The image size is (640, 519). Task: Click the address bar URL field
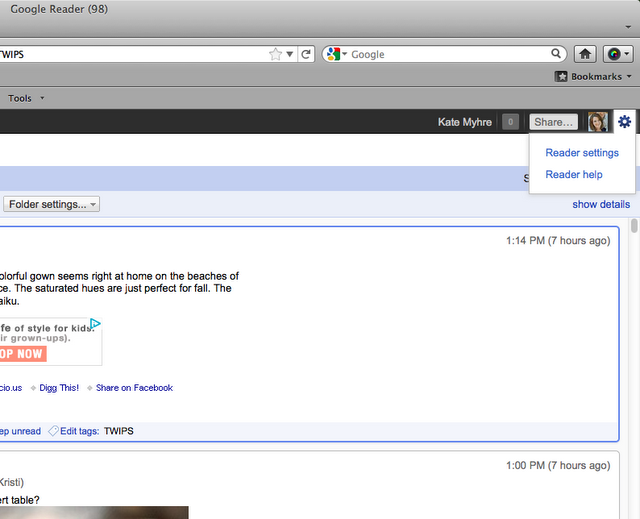click(x=133, y=54)
